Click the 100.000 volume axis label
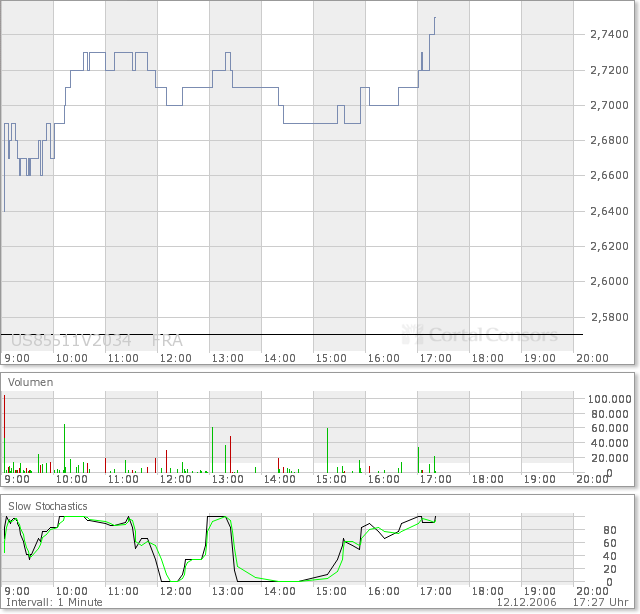This screenshot has height=614, width=640. [609, 399]
